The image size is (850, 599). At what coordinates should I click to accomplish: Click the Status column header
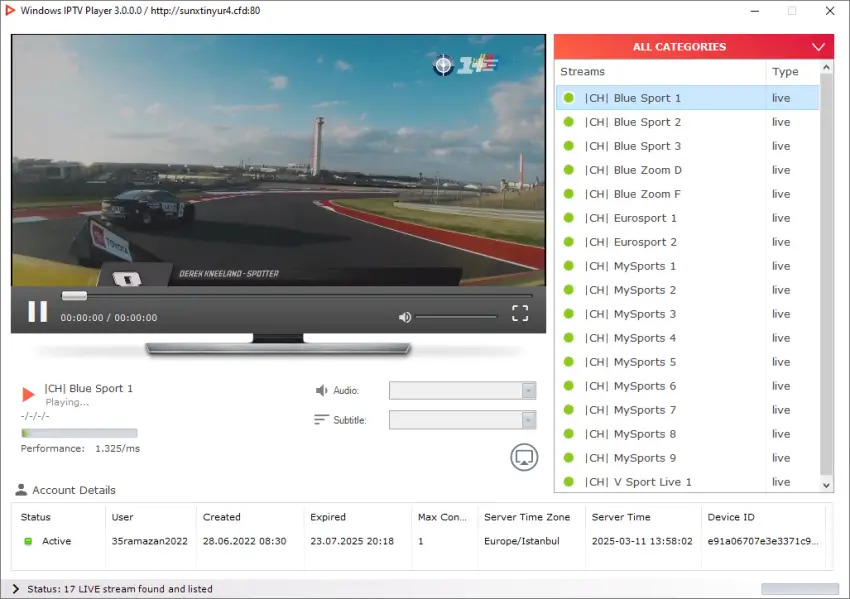pyautogui.click(x=36, y=517)
